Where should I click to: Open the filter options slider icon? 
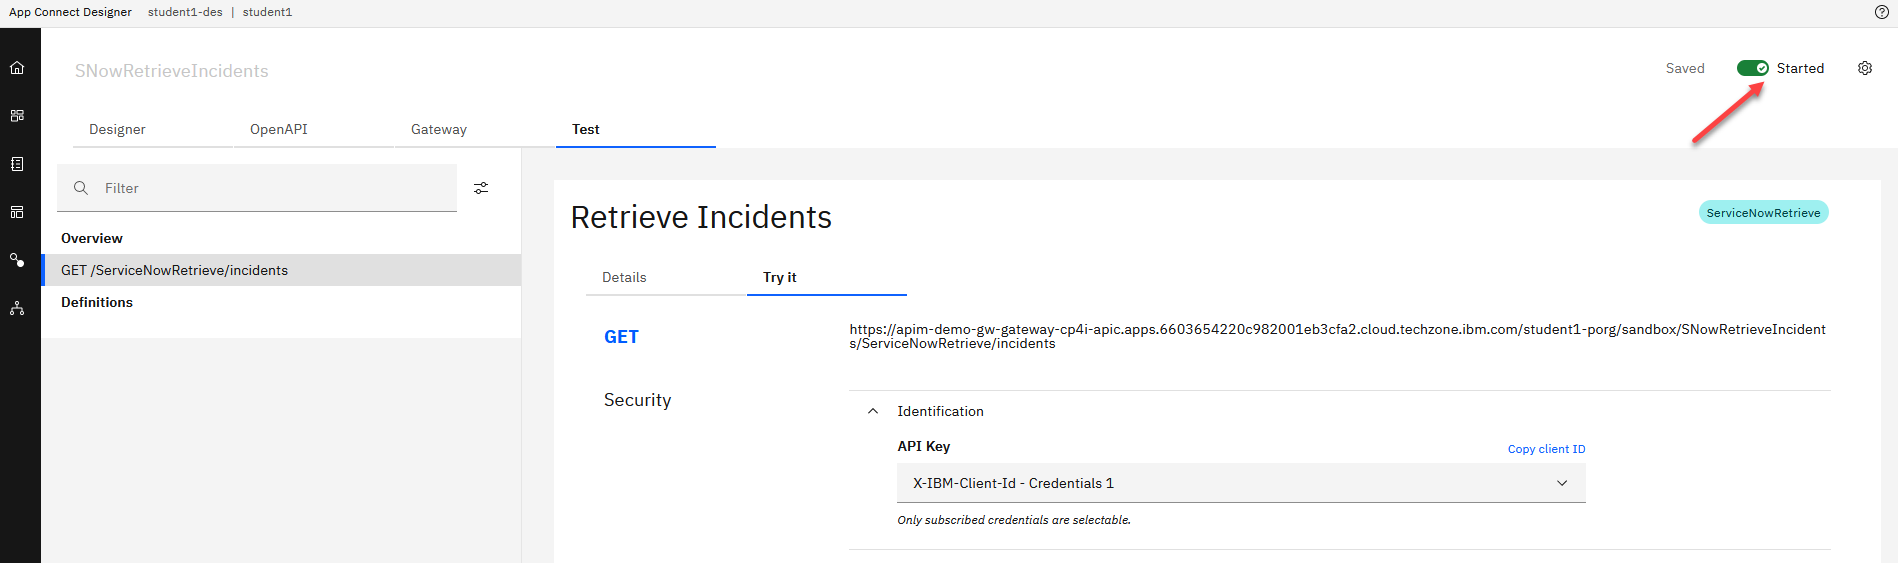[x=481, y=188]
